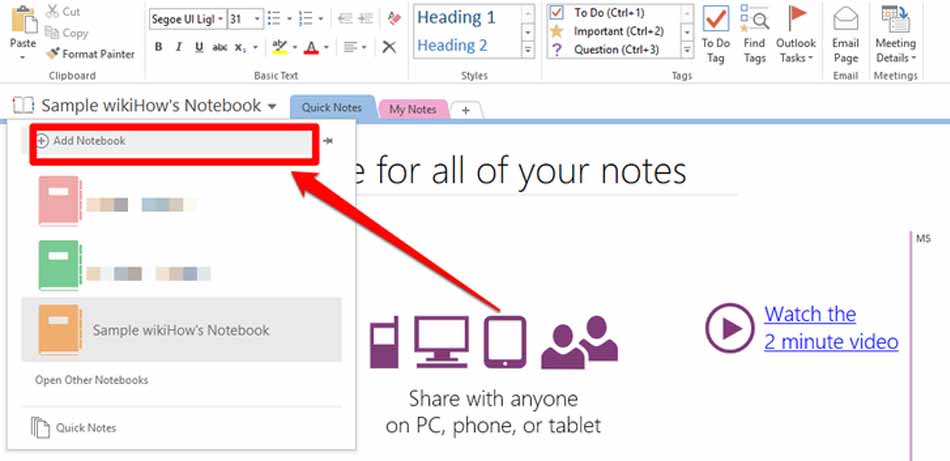Image resolution: width=950 pixels, height=461 pixels.
Task: Open the Segoe UI font name dropdown
Action: (222, 19)
